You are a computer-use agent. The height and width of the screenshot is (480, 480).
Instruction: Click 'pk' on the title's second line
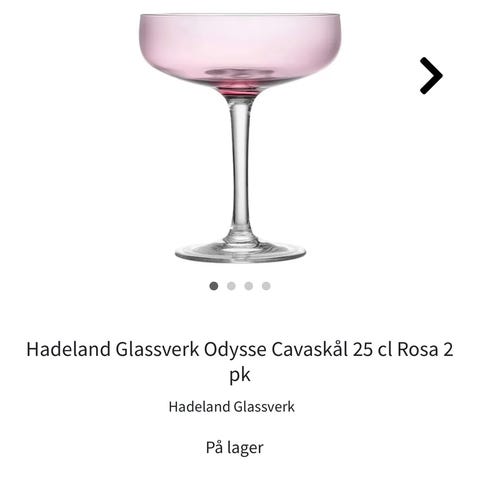click(240, 375)
